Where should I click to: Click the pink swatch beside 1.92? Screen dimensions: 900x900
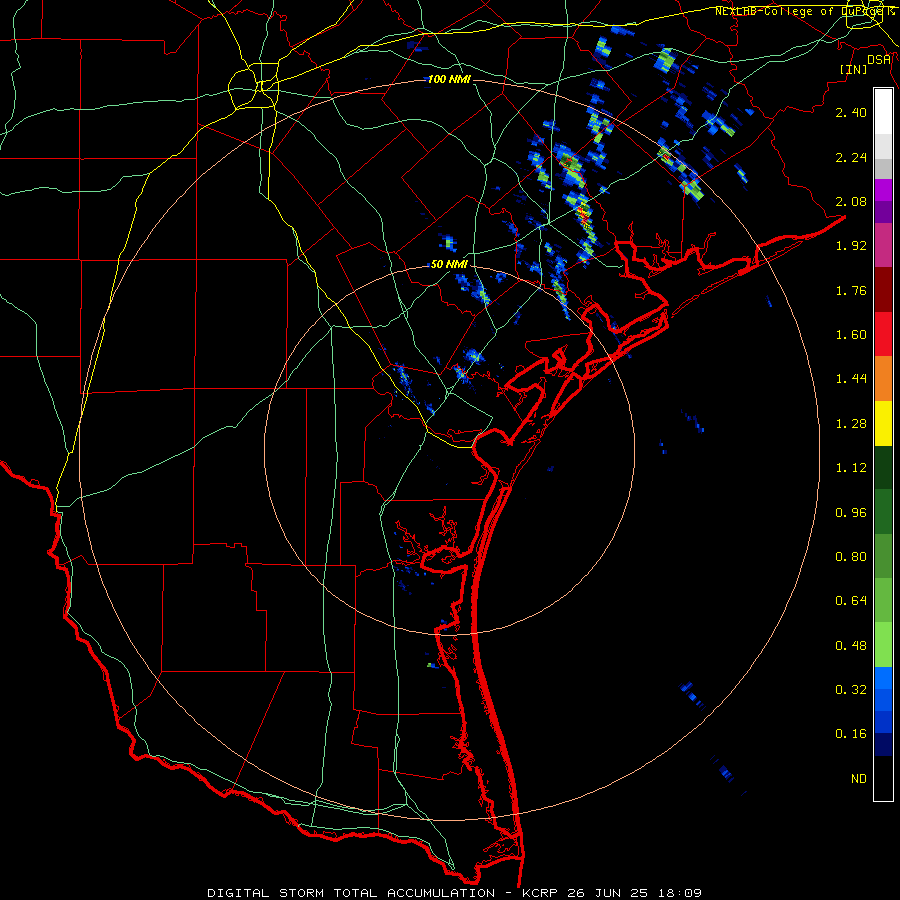point(883,245)
